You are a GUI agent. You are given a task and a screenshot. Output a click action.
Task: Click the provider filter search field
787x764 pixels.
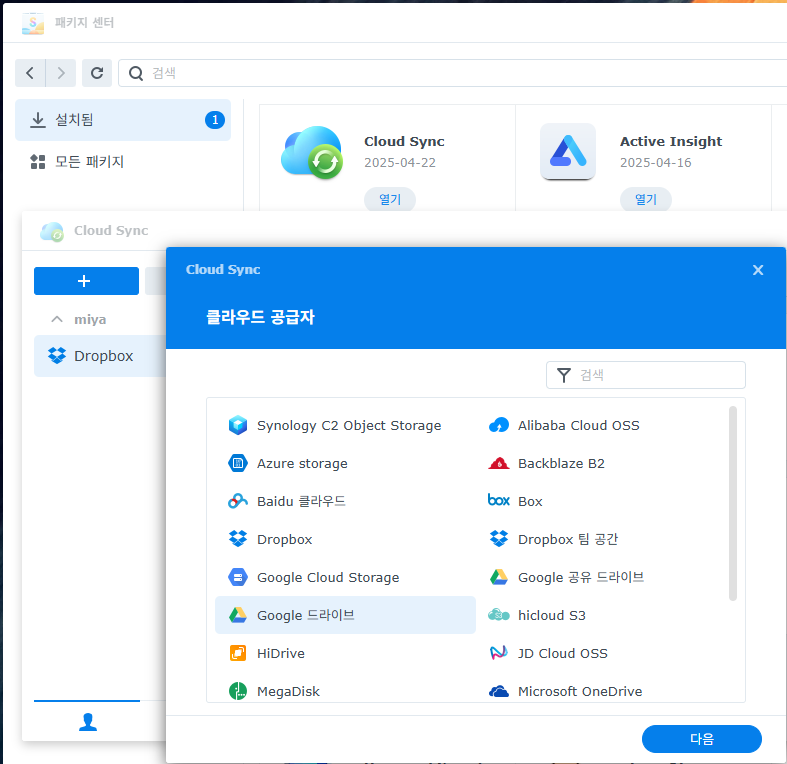click(x=646, y=375)
